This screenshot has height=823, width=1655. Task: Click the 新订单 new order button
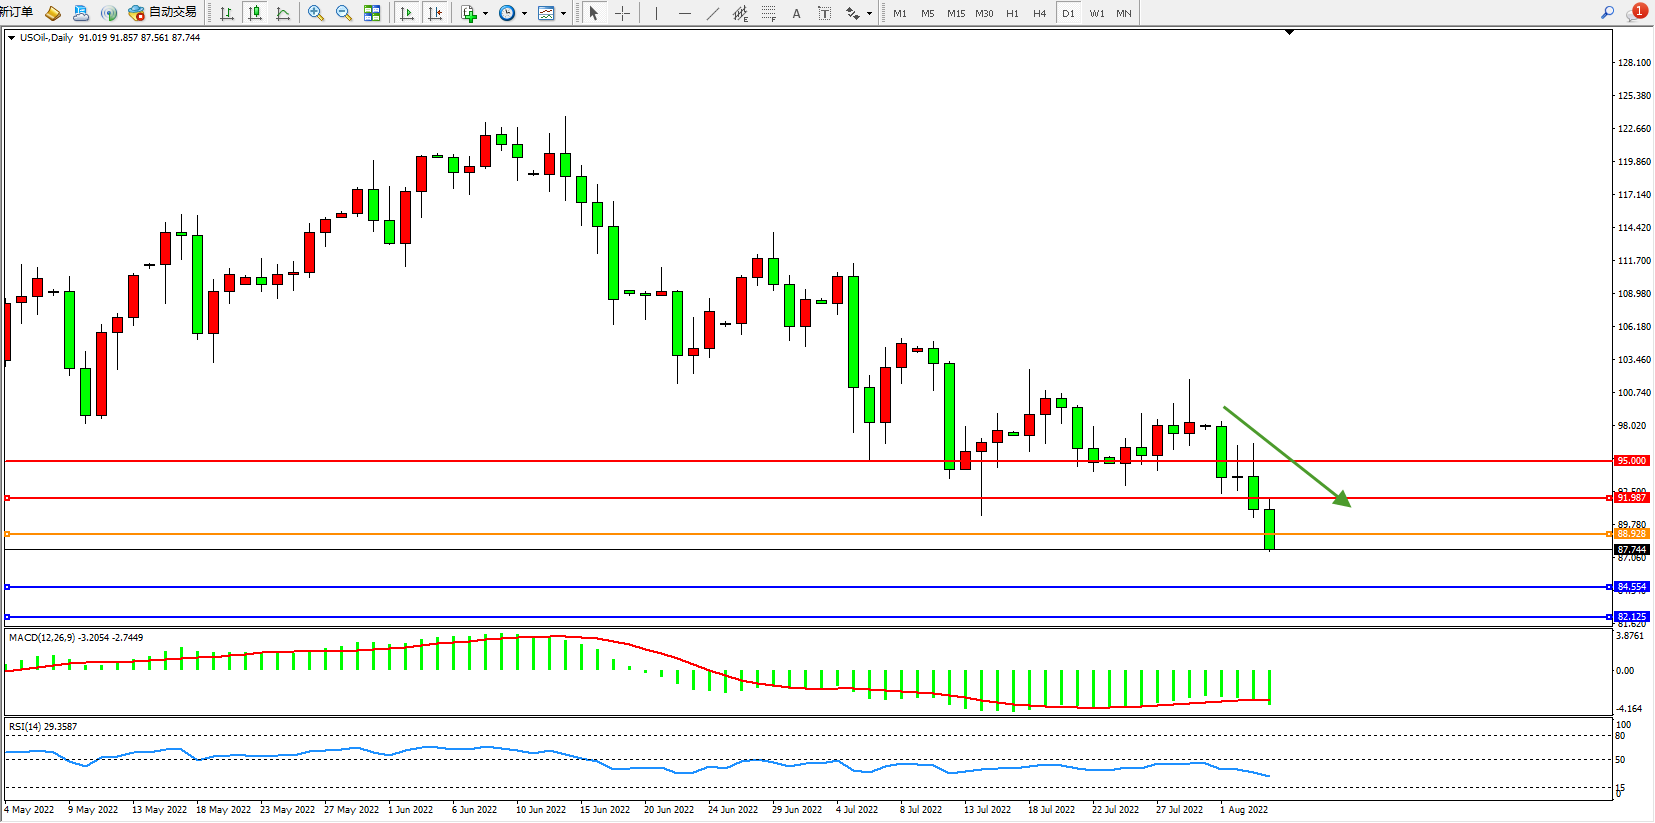pos(17,12)
